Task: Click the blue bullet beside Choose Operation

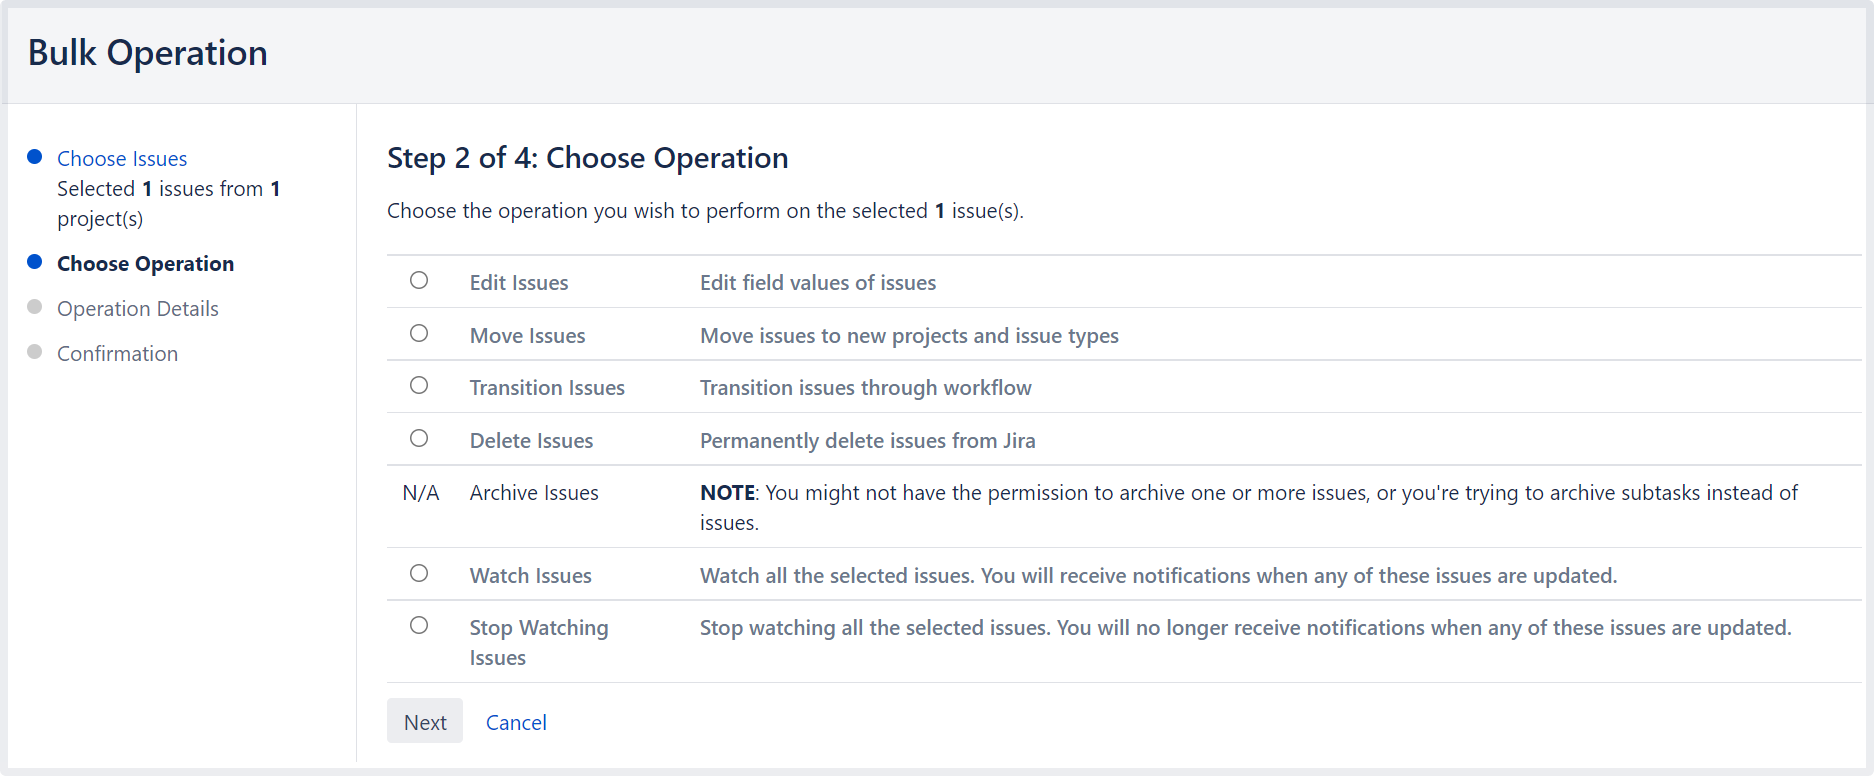Action: click(35, 262)
